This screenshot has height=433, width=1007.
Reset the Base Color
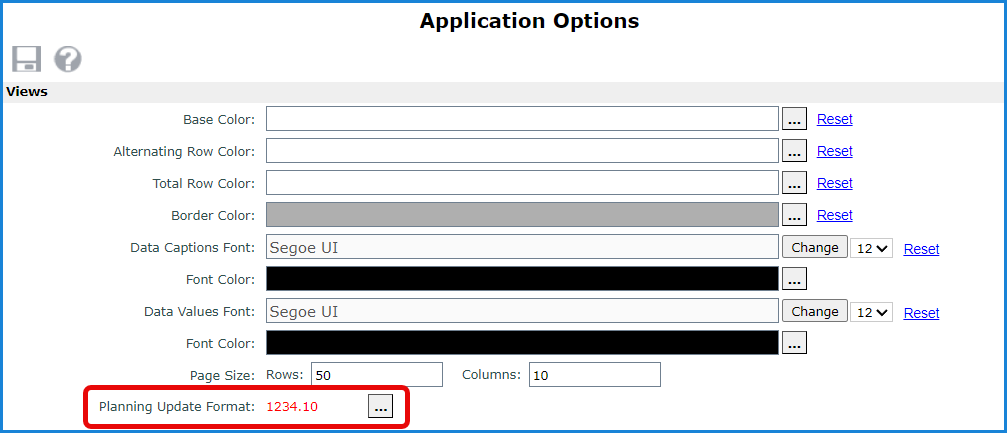tap(834, 119)
